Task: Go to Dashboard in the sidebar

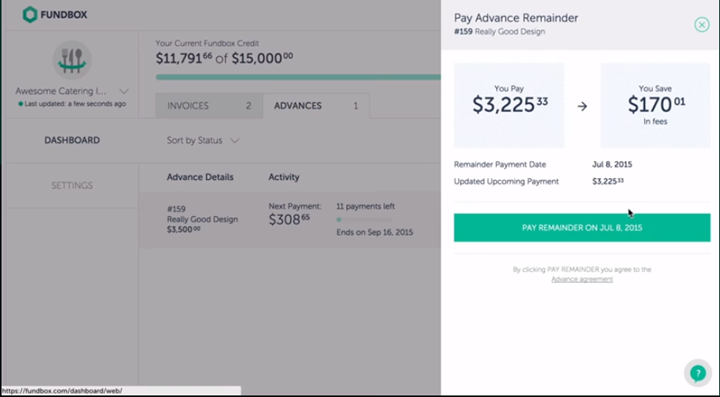Action: [72, 140]
